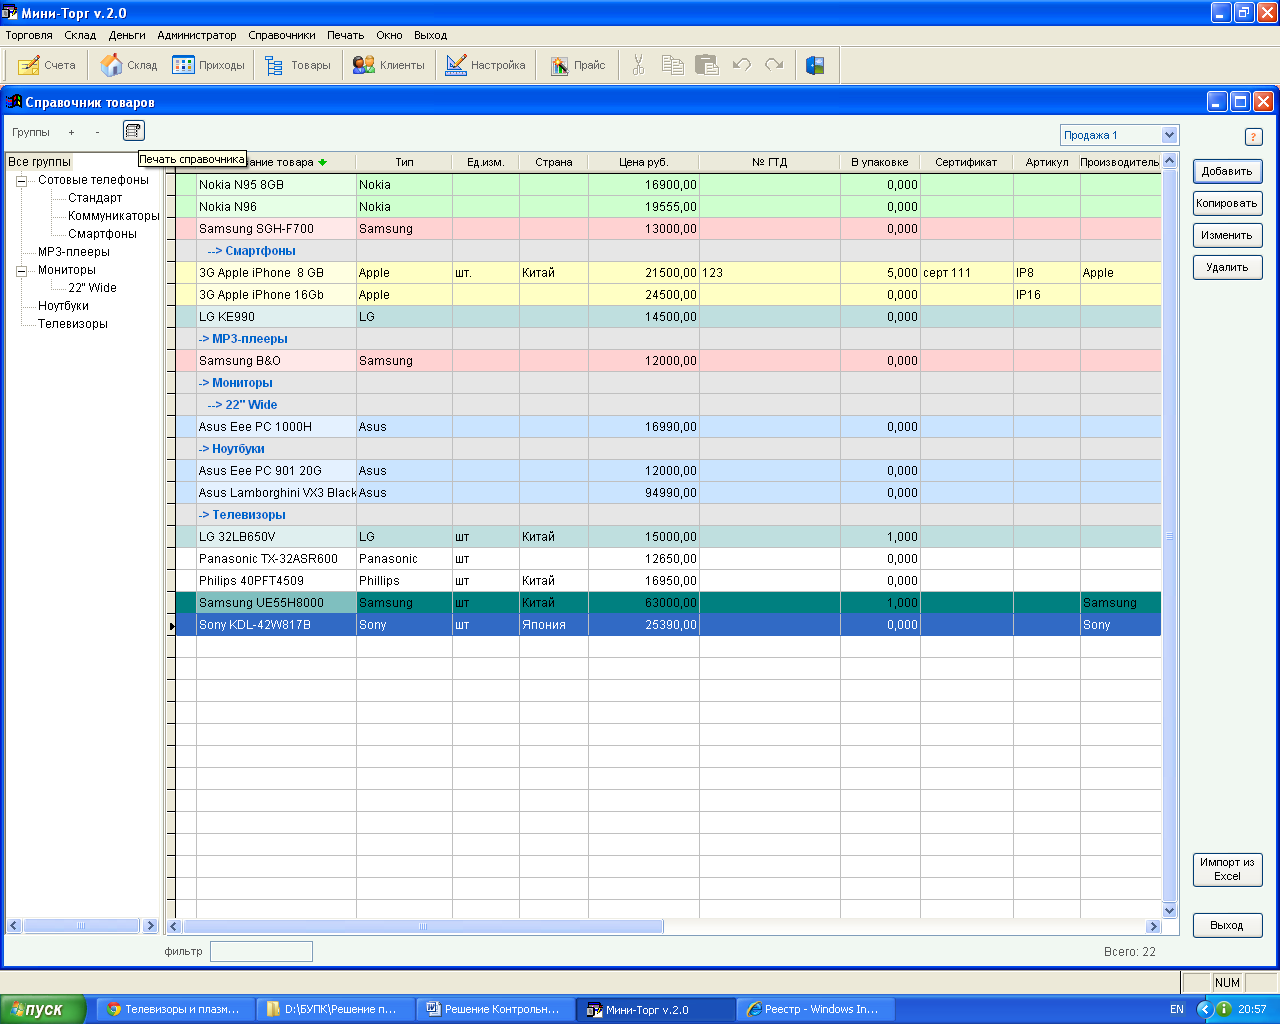Select the Телевизоры tree item

point(73,324)
